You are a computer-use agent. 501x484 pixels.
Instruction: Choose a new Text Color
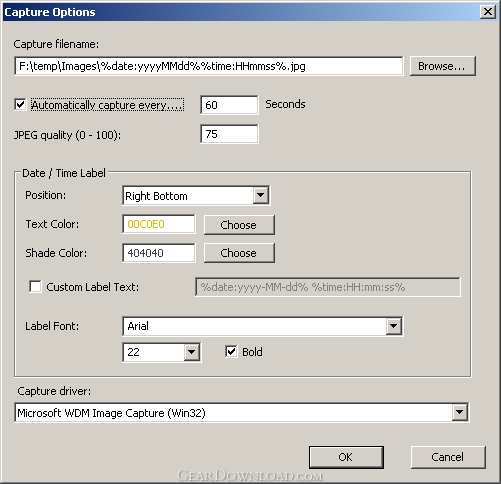point(239,225)
